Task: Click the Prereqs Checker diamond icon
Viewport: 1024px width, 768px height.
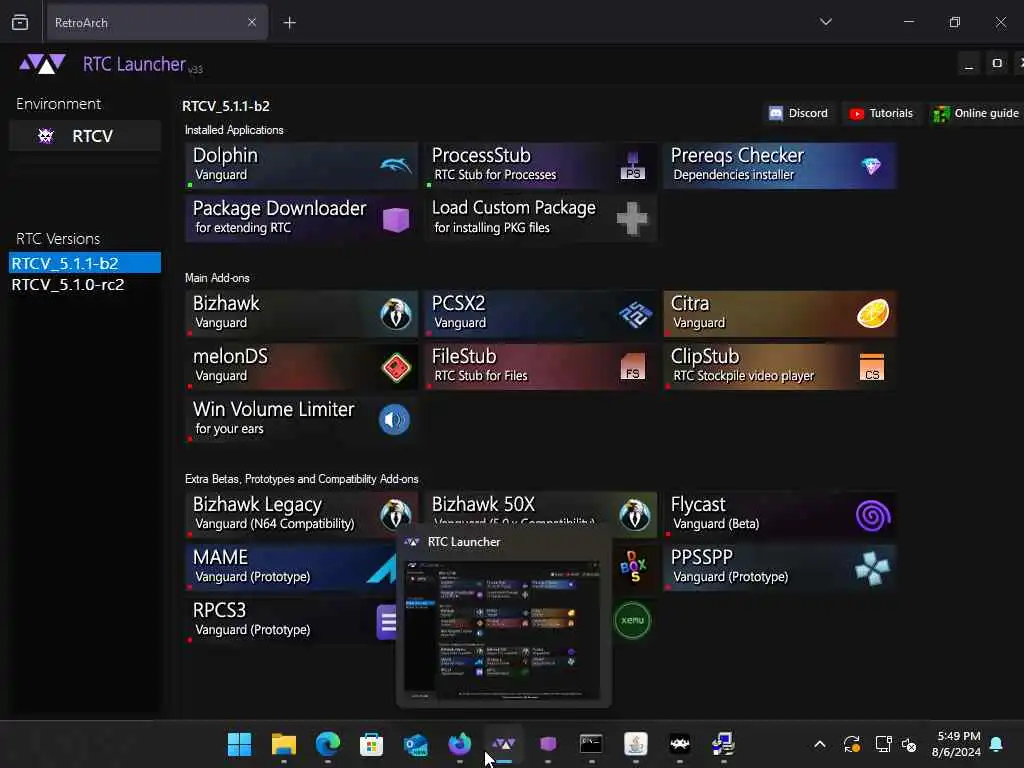Action: pyautogui.click(x=871, y=166)
